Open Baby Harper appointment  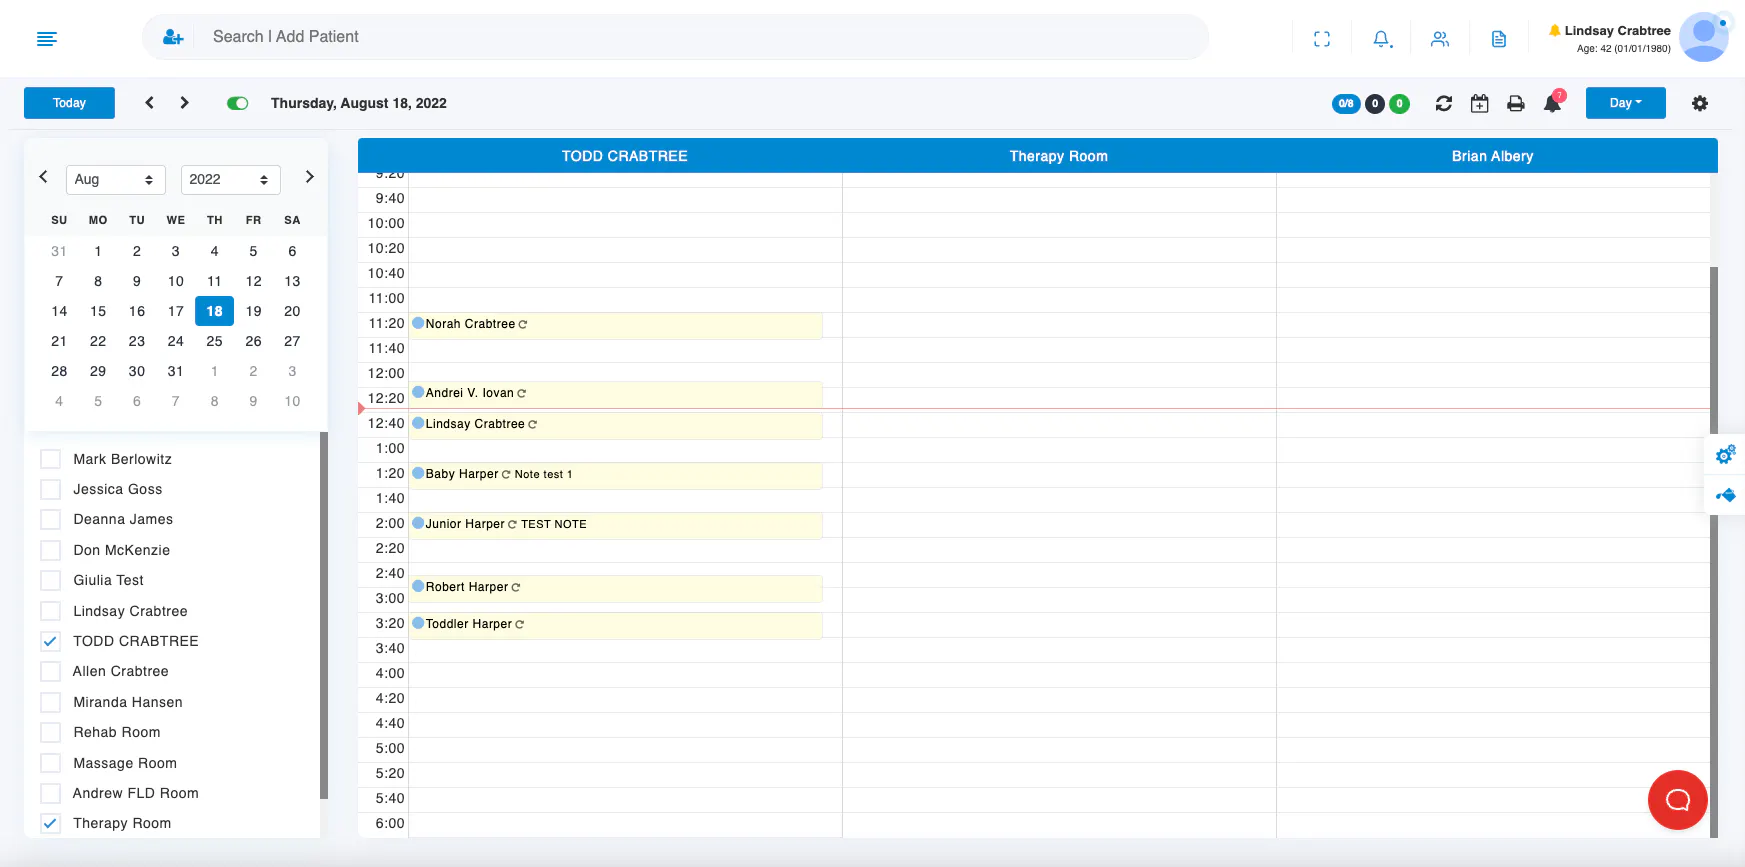616,476
